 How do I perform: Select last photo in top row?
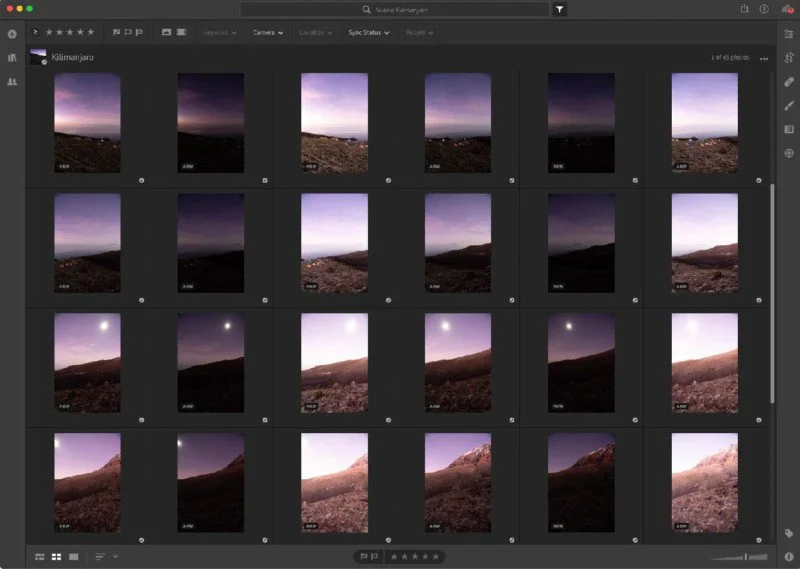click(x=705, y=123)
